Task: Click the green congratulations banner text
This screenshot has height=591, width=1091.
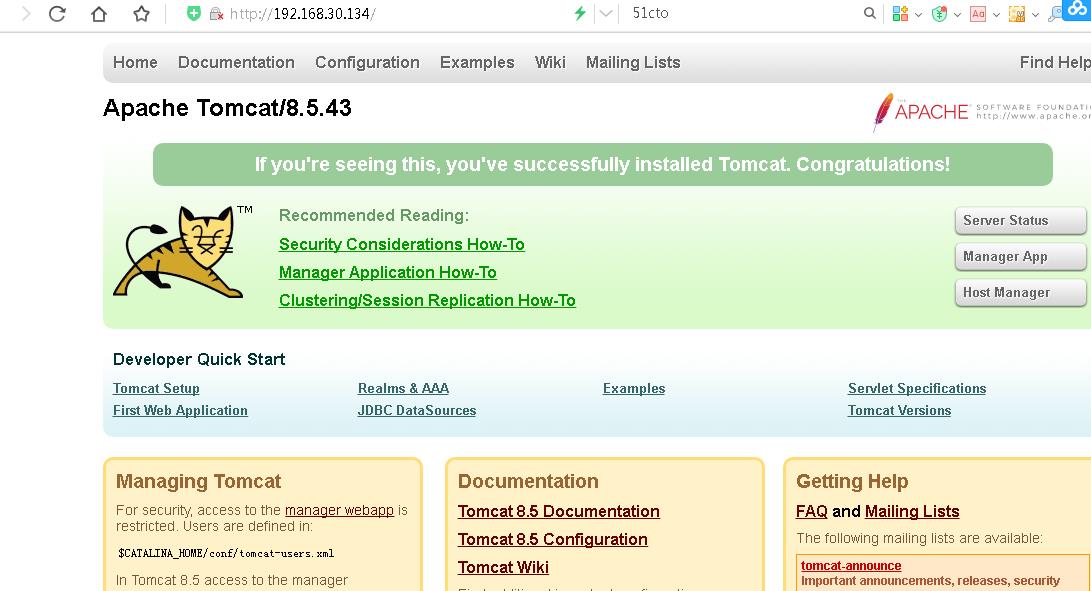Action: pos(602,164)
